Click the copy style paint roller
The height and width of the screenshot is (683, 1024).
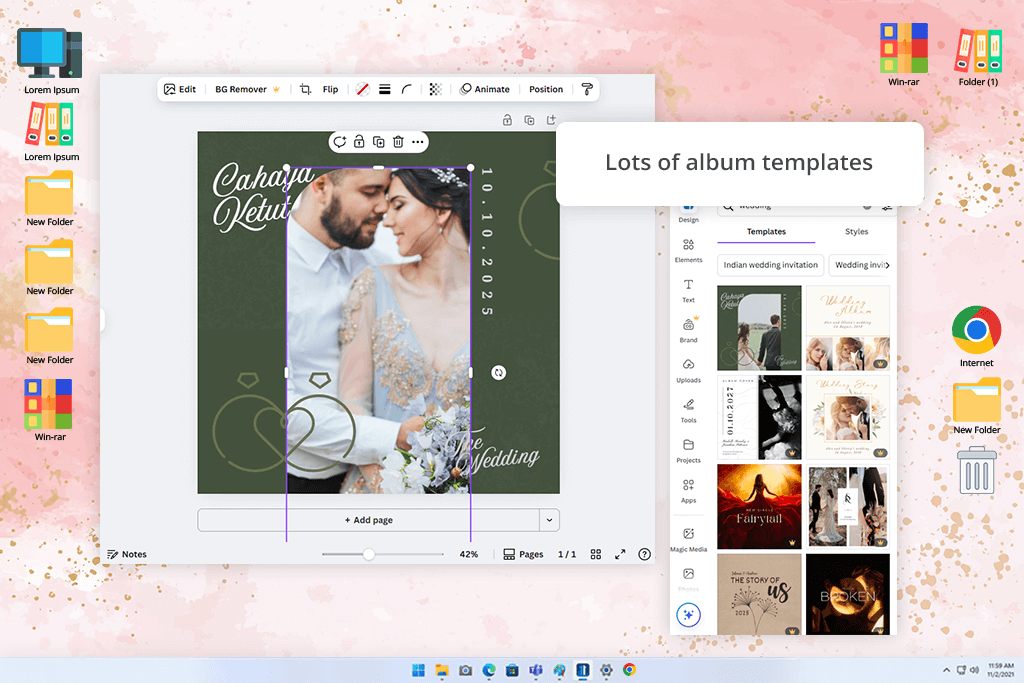587,89
